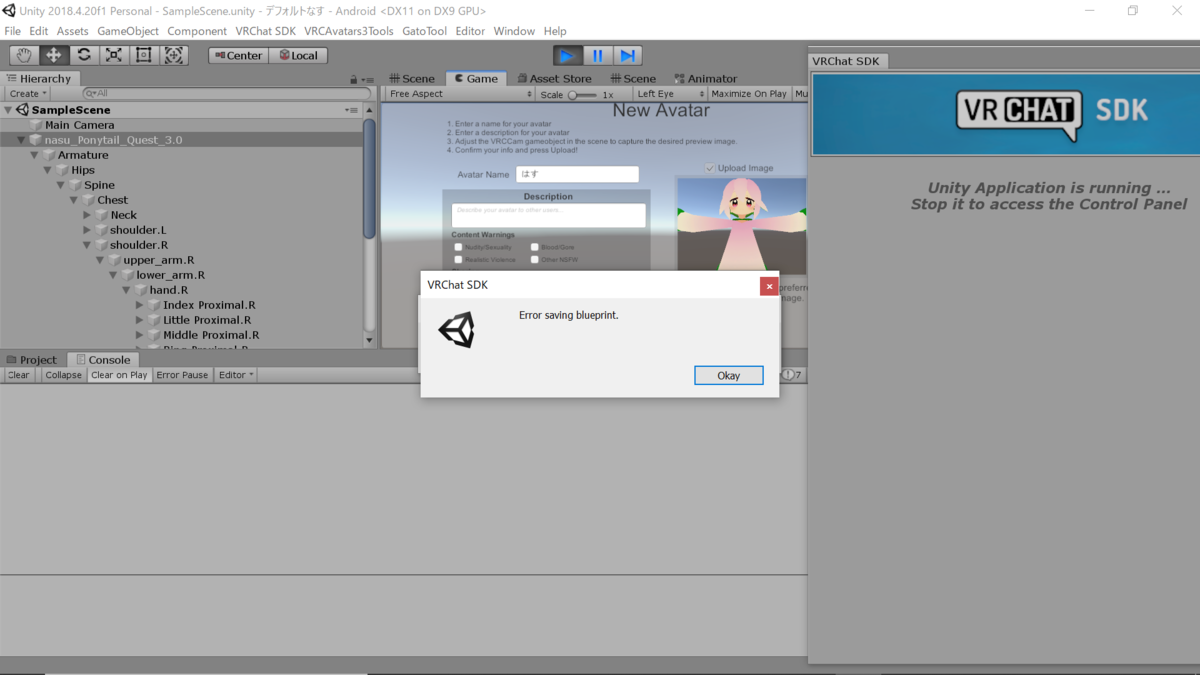Collapse the Armature node
The image size is (1200, 675).
(35, 155)
